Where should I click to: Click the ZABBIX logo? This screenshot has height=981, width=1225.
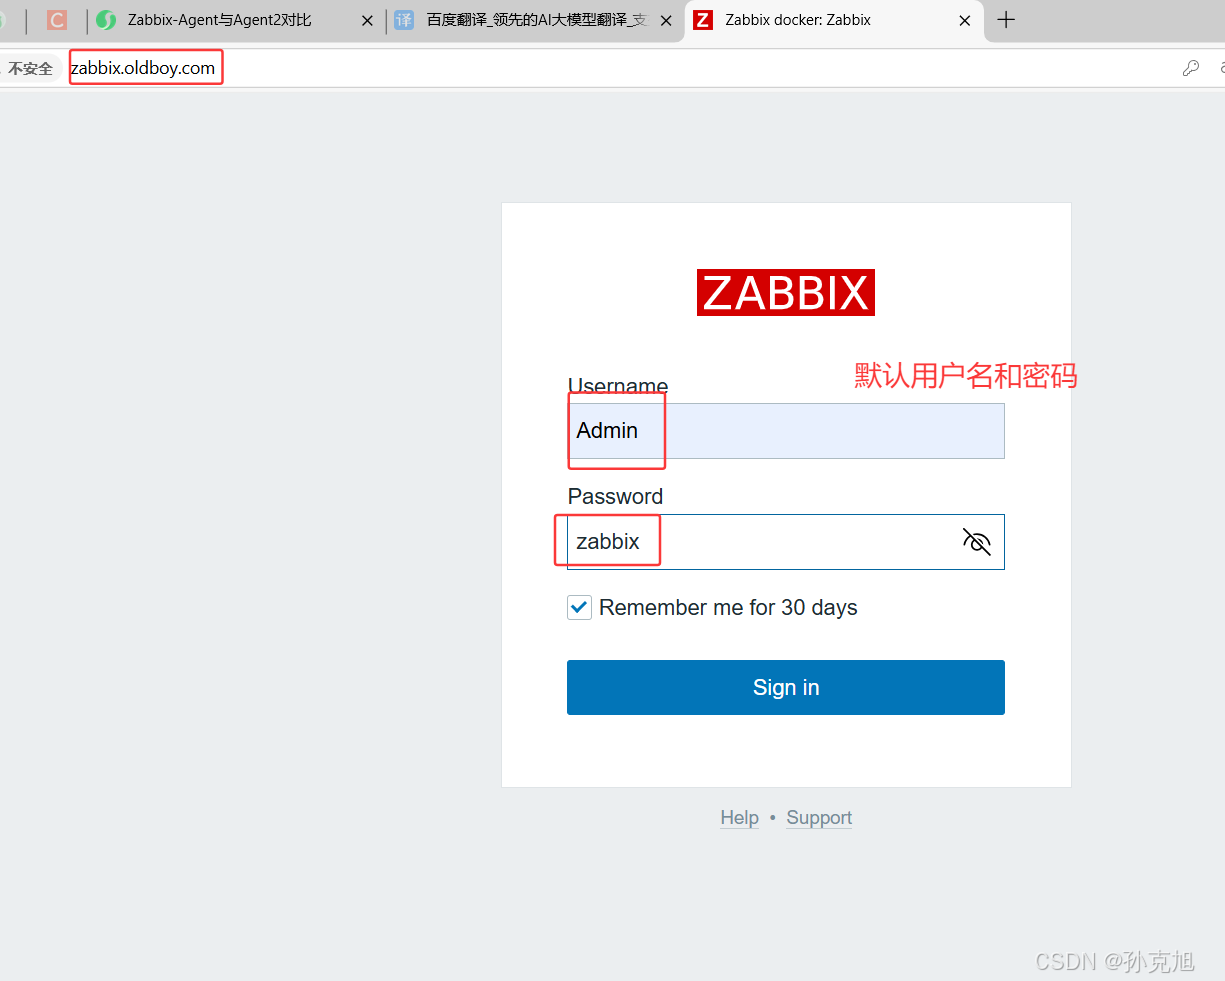pos(786,292)
